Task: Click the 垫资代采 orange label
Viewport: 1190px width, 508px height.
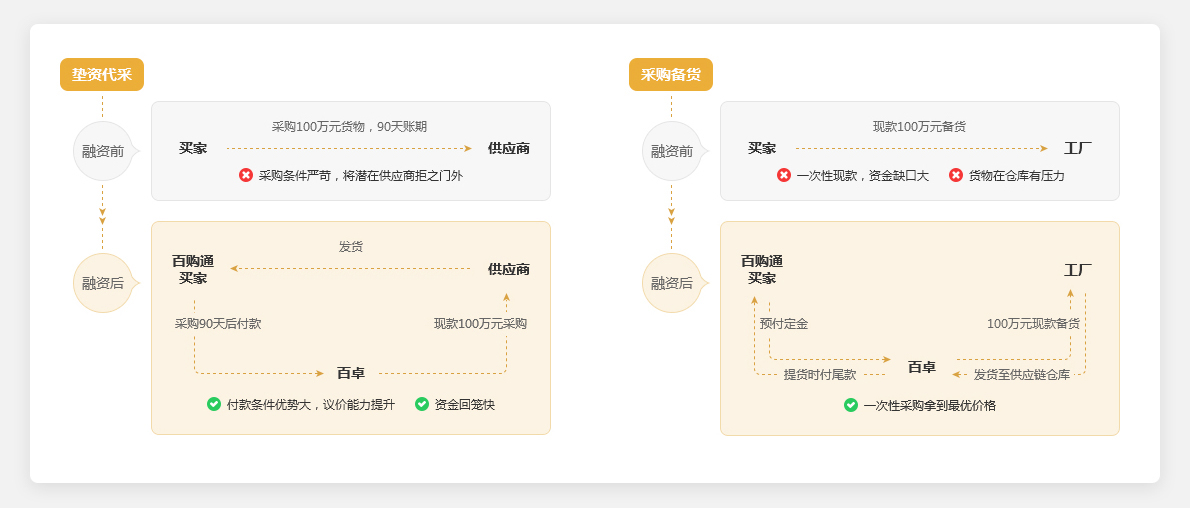Action: [102, 74]
